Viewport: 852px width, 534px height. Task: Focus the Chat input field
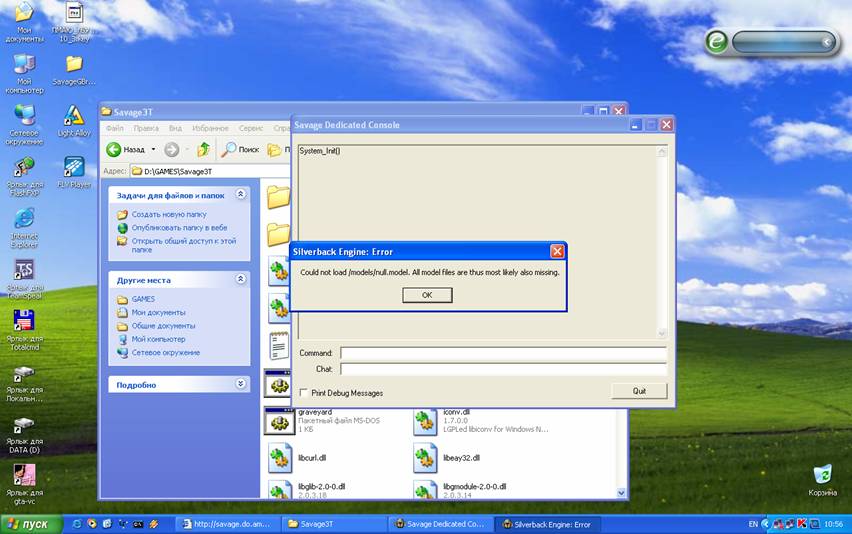[x=503, y=369]
